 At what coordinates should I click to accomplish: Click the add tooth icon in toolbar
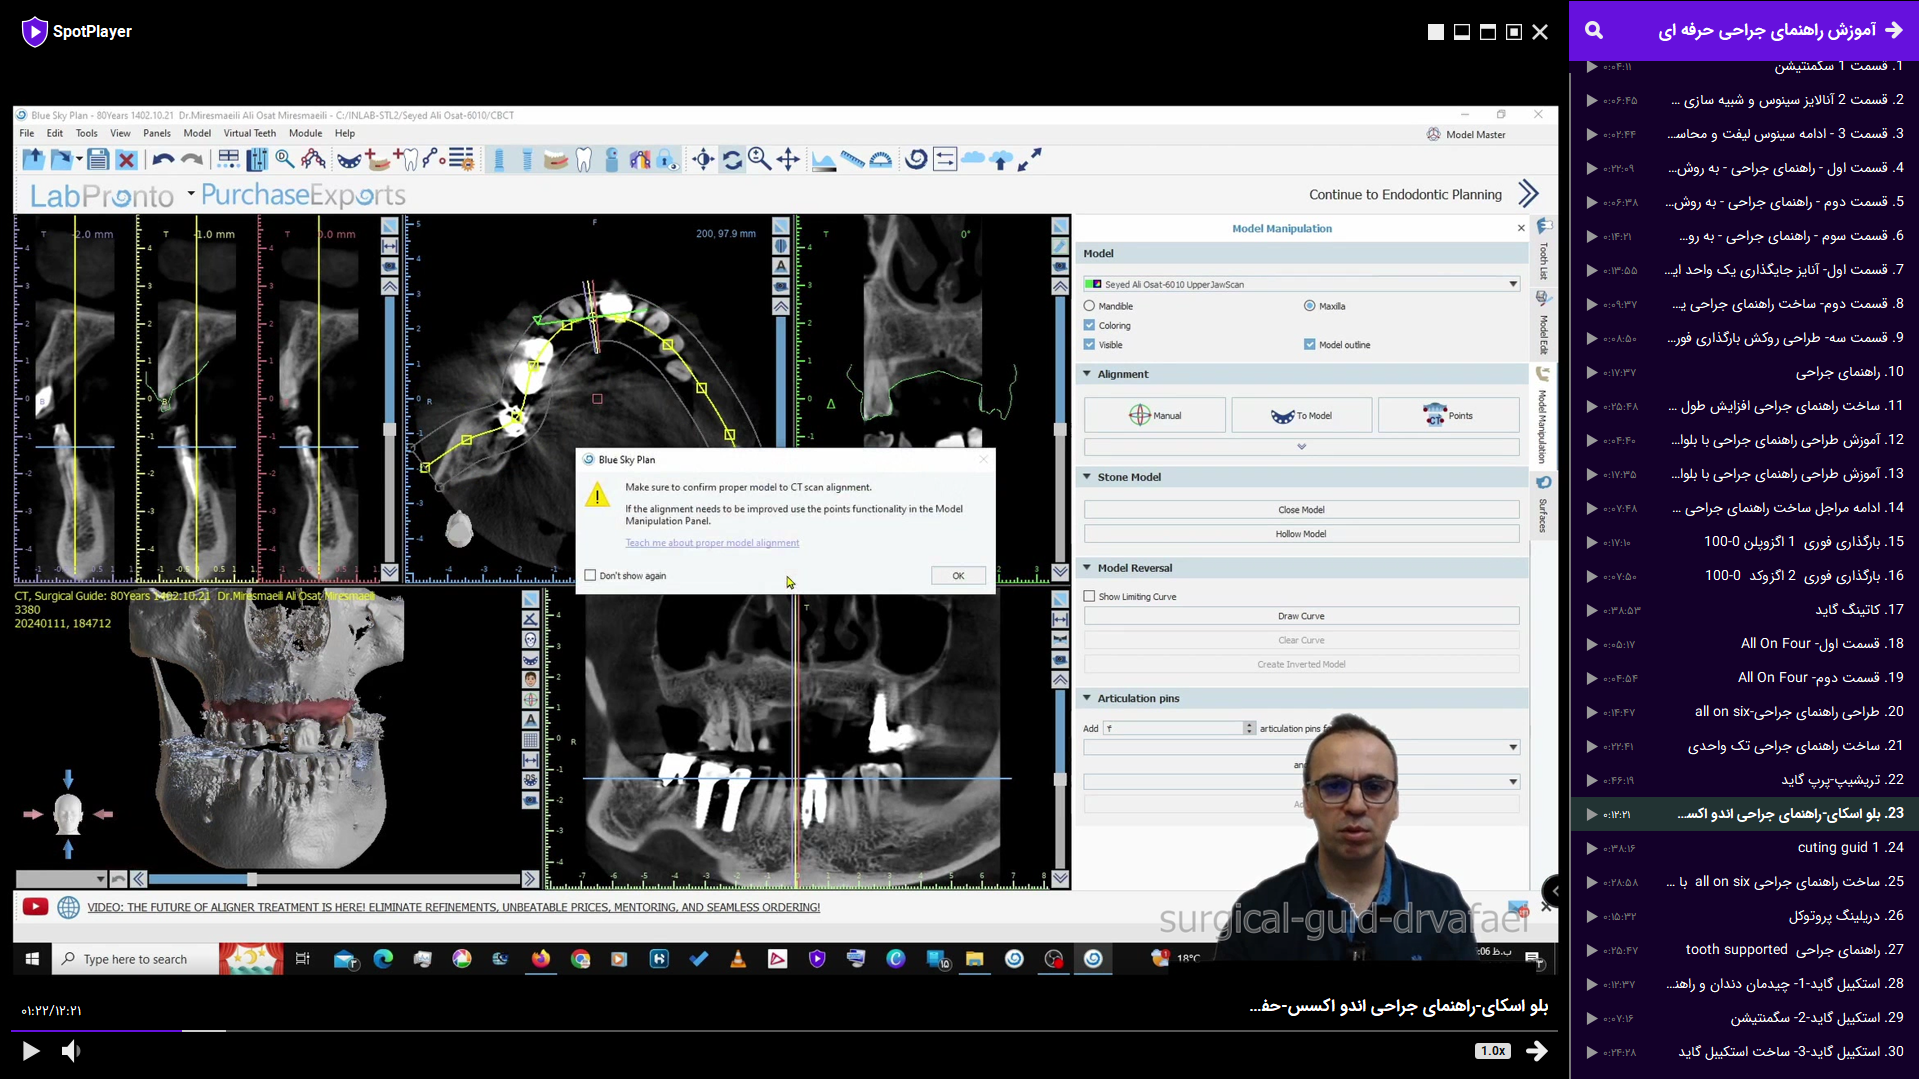406,159
